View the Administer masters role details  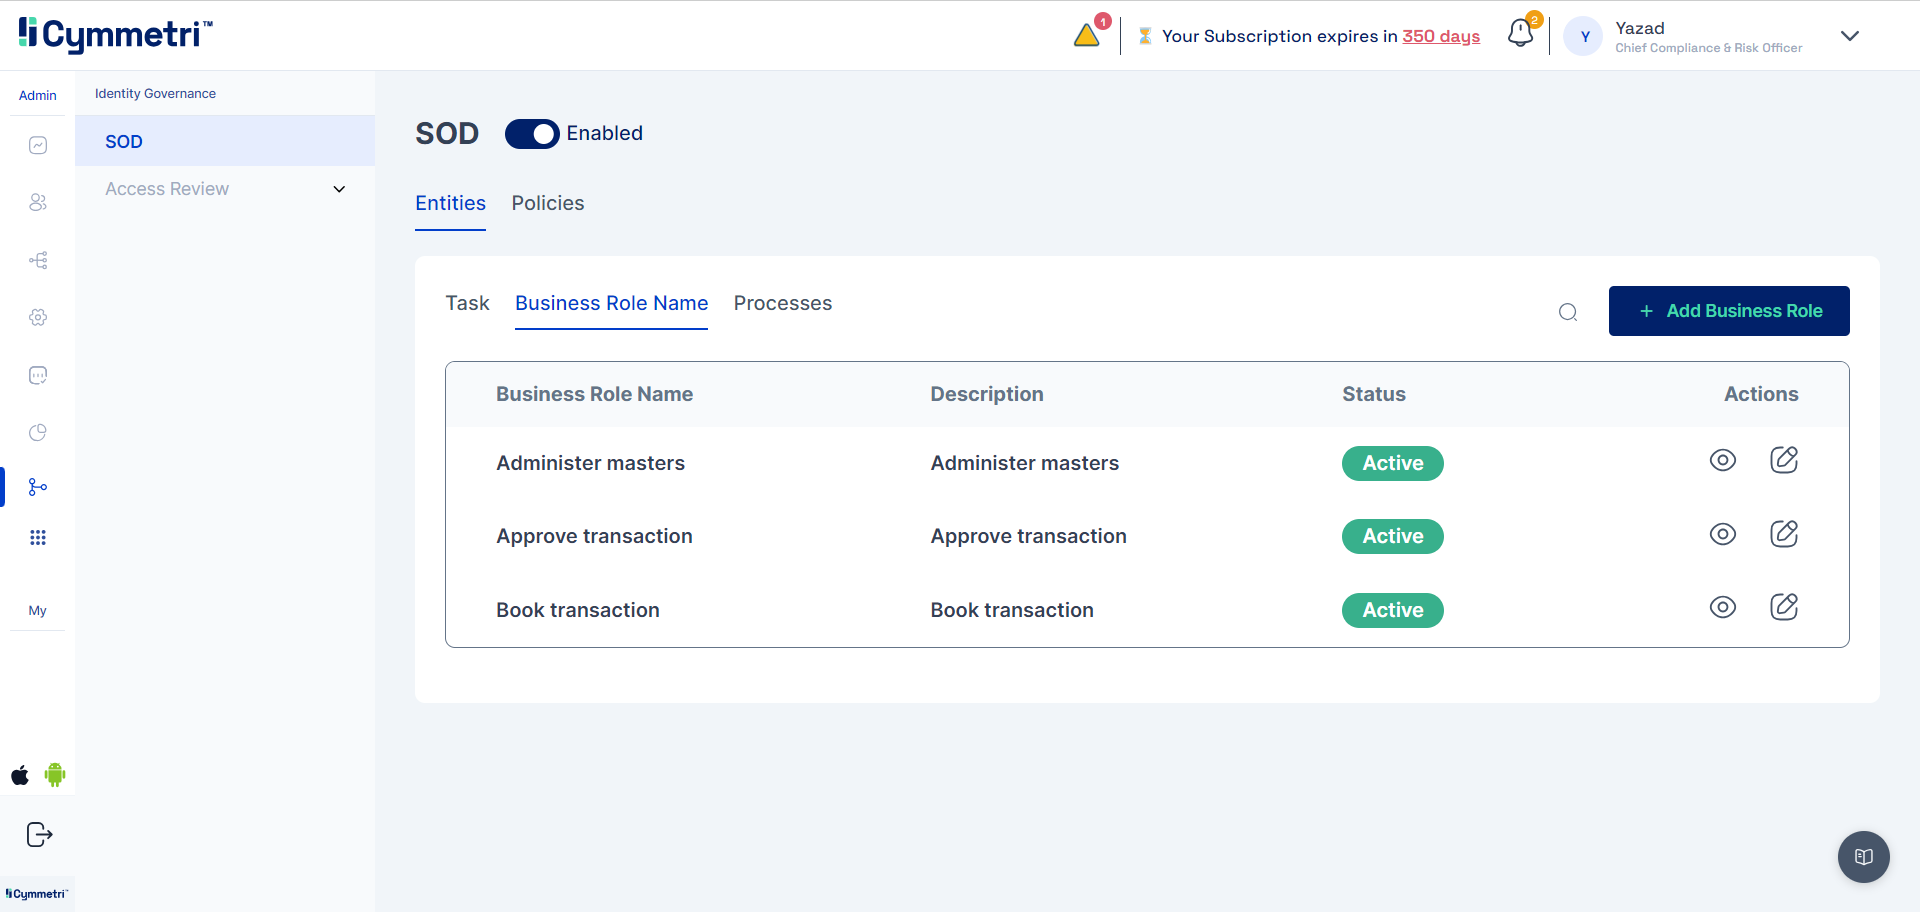point(1722,460)
